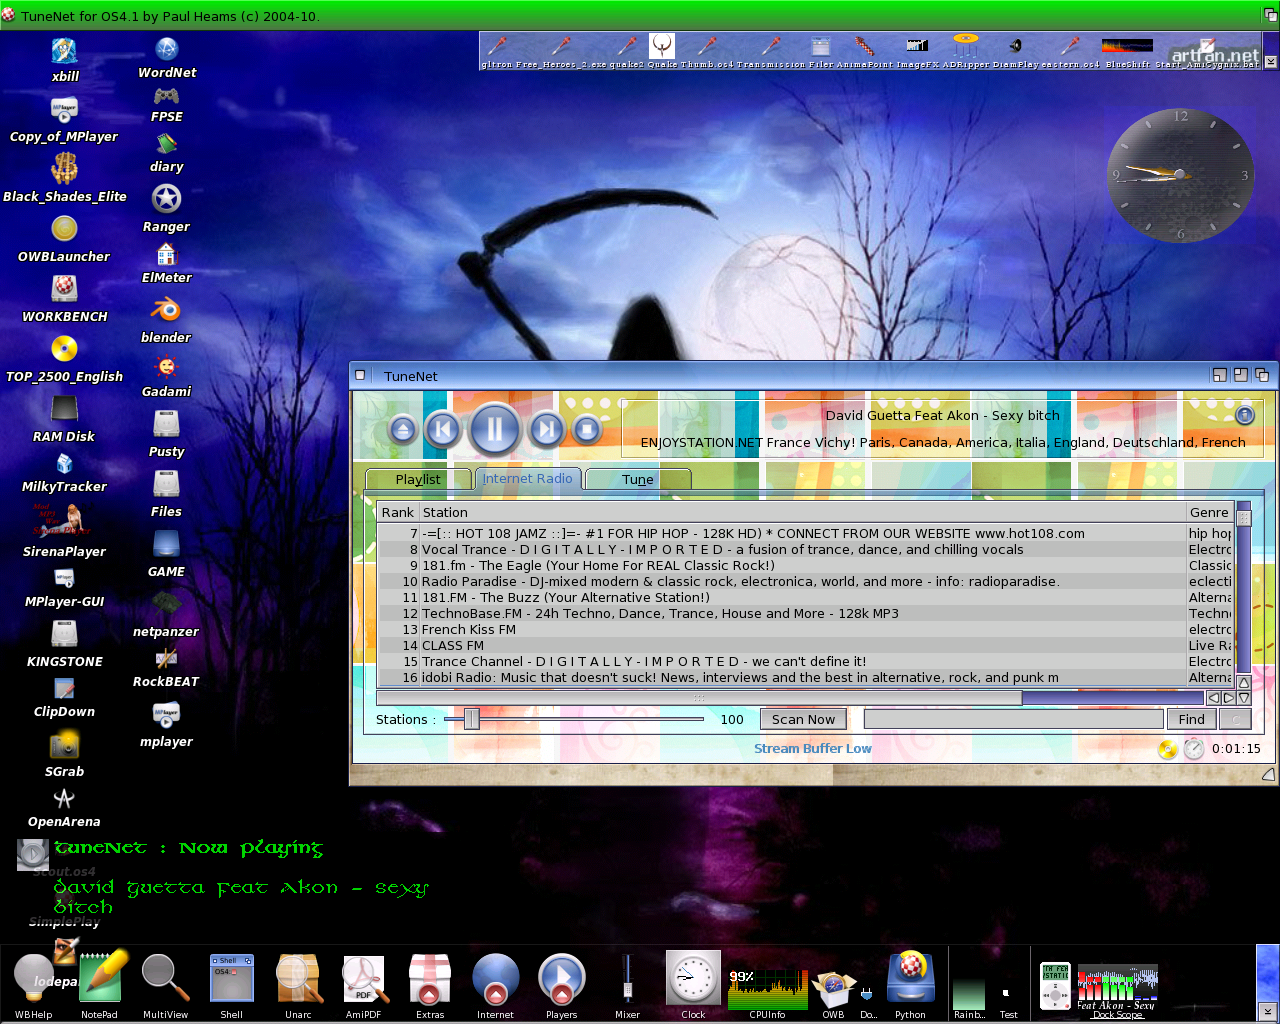This screenshot has width=1280, height=1024.
Task: Choose 181.fm The Eagle station
Action: pyautogui.click(x=805, y=566)
